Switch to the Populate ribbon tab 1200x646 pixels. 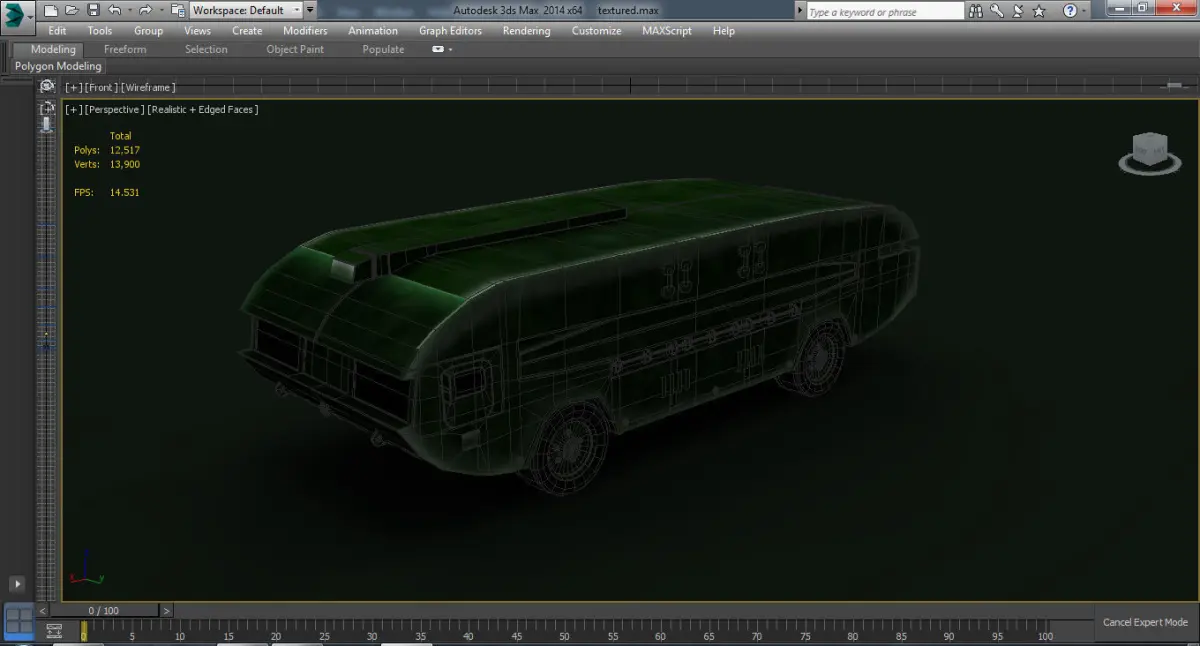coord(383,49)
